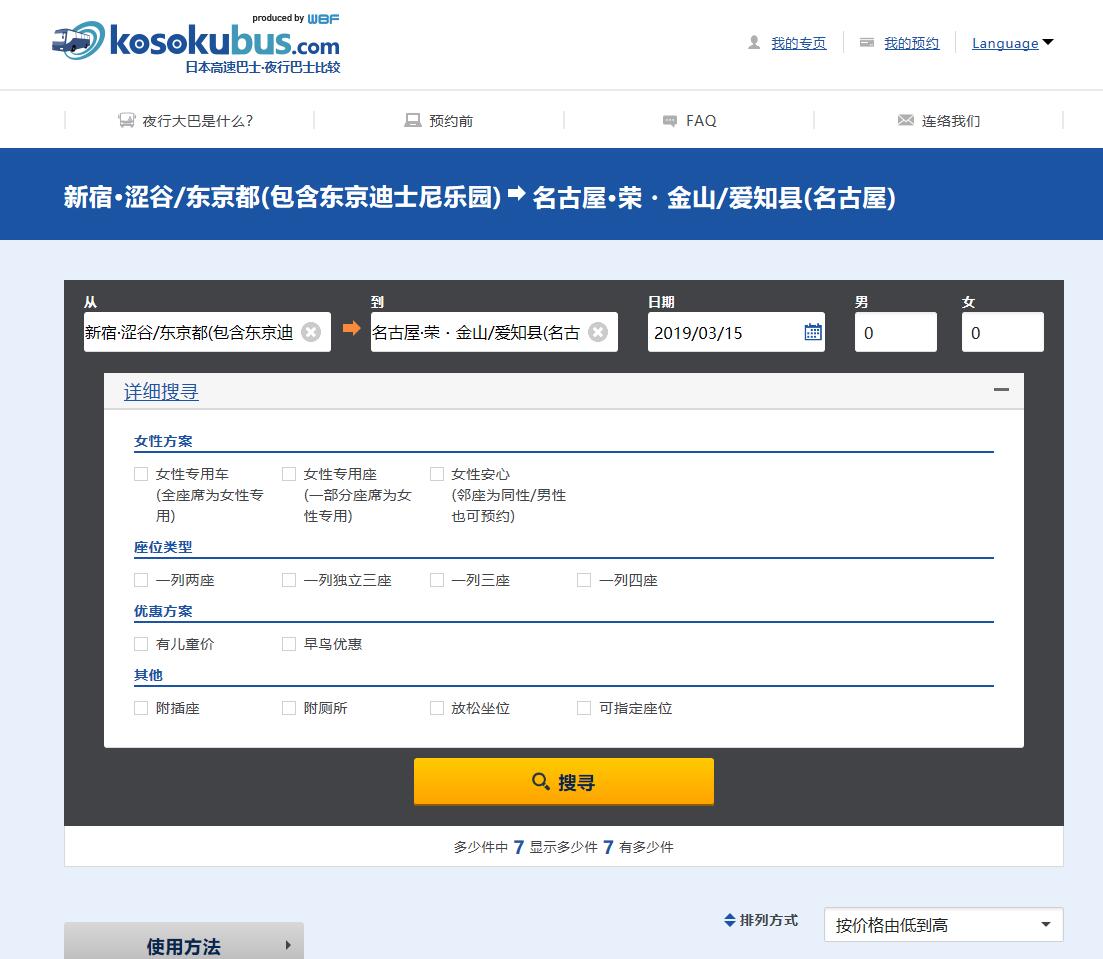The width and height of the screenshot is (1103, 959).
Task: Check the 一列独立三座 seat option
Action: (288, 579)
